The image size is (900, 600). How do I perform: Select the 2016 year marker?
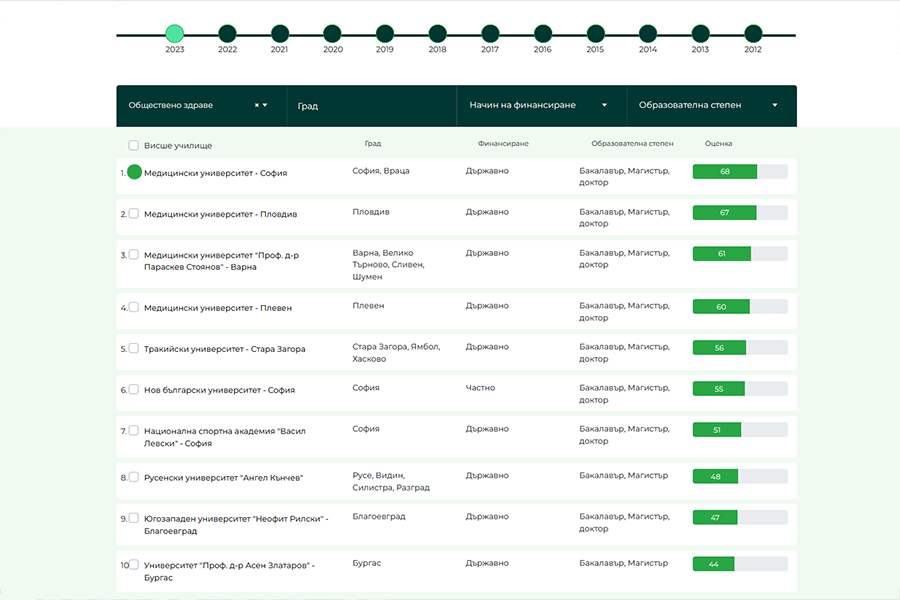(542, 34)
